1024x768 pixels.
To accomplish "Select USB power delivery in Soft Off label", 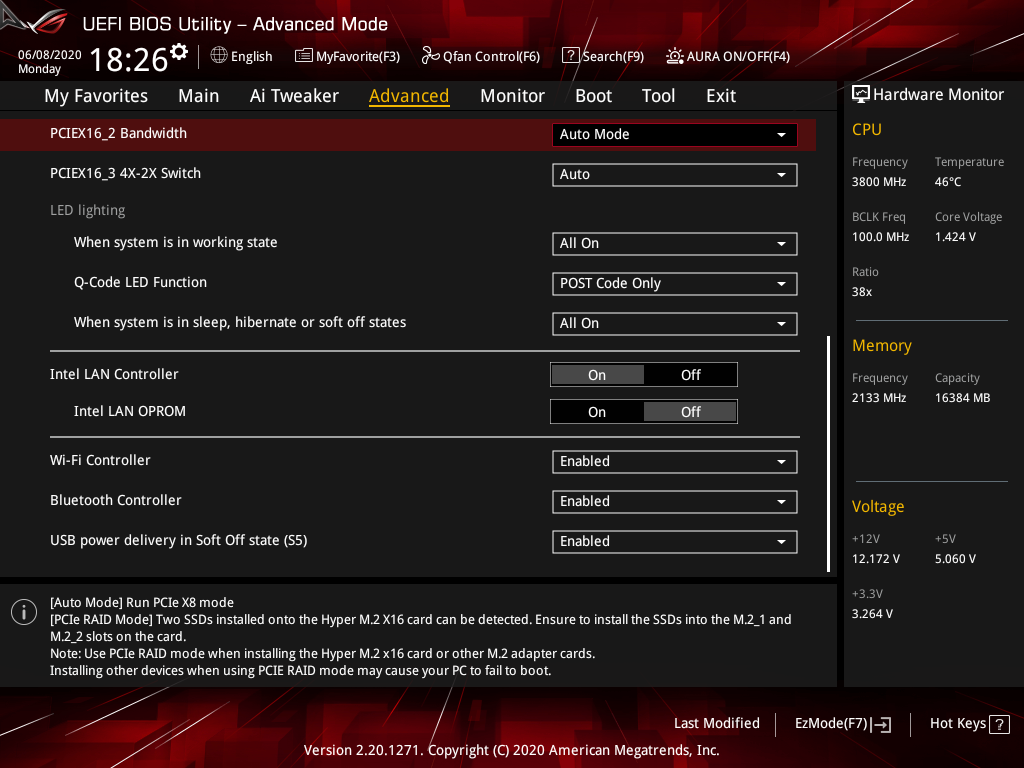I will click(178, 541).
